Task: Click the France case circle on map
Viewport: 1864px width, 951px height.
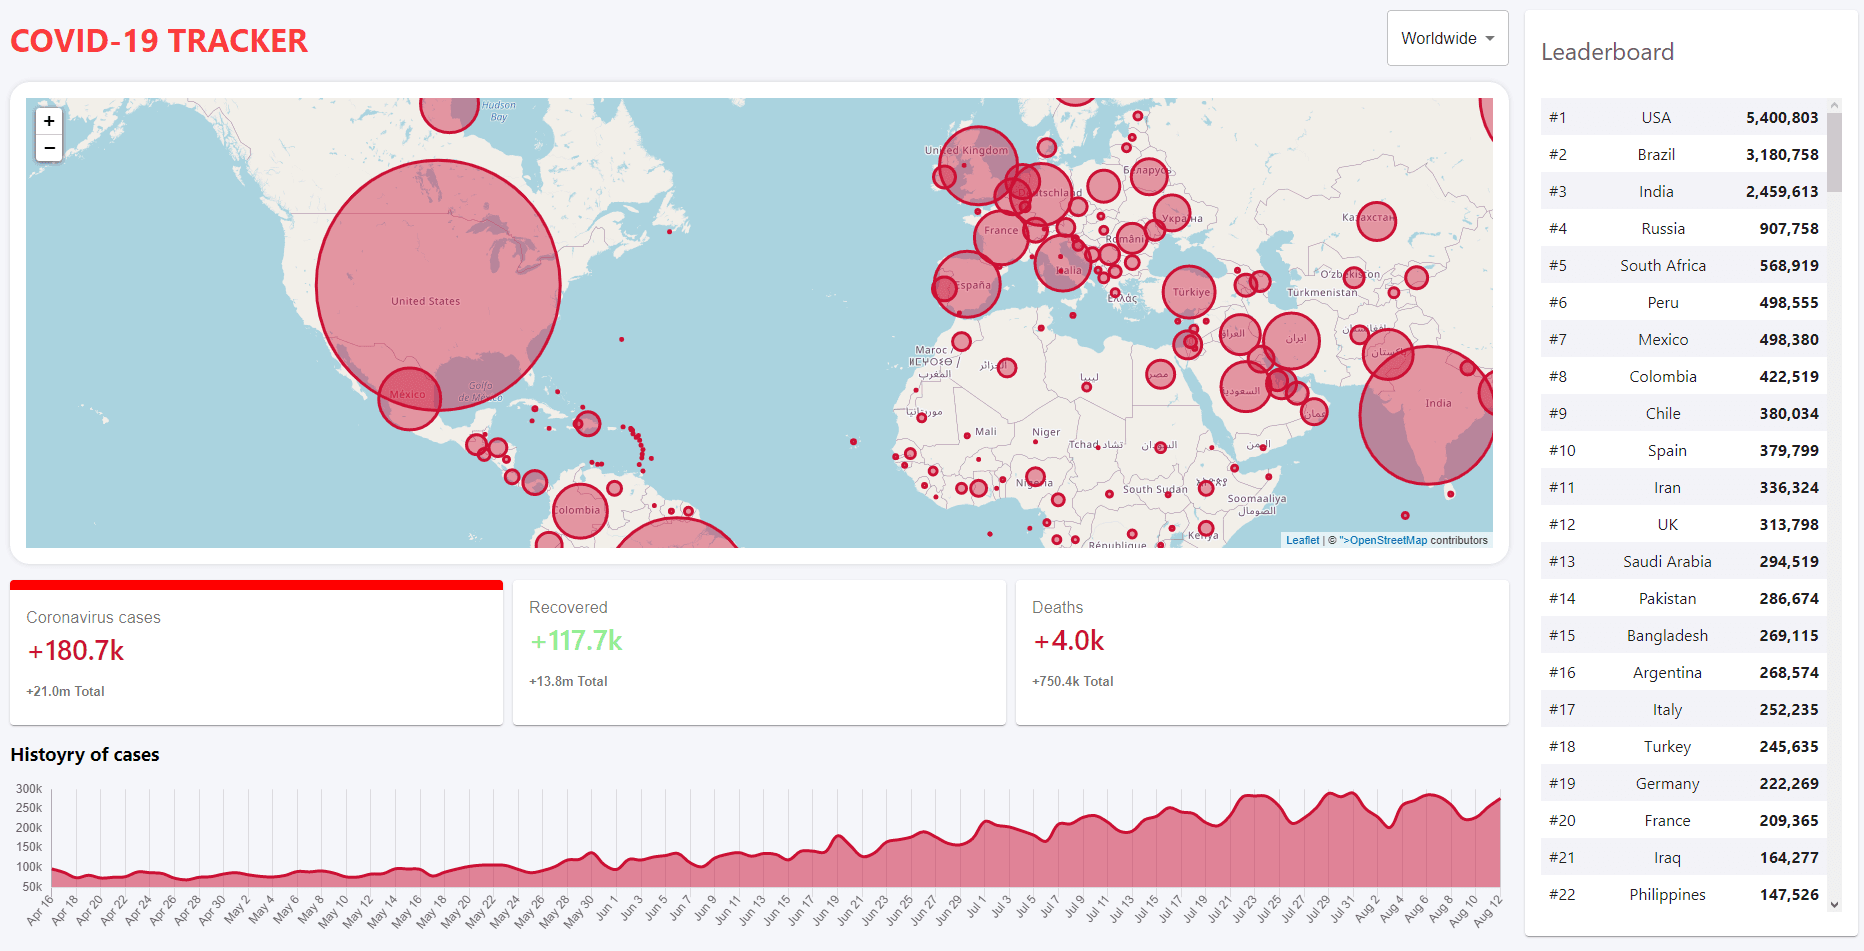Action: coord(1002,237)
